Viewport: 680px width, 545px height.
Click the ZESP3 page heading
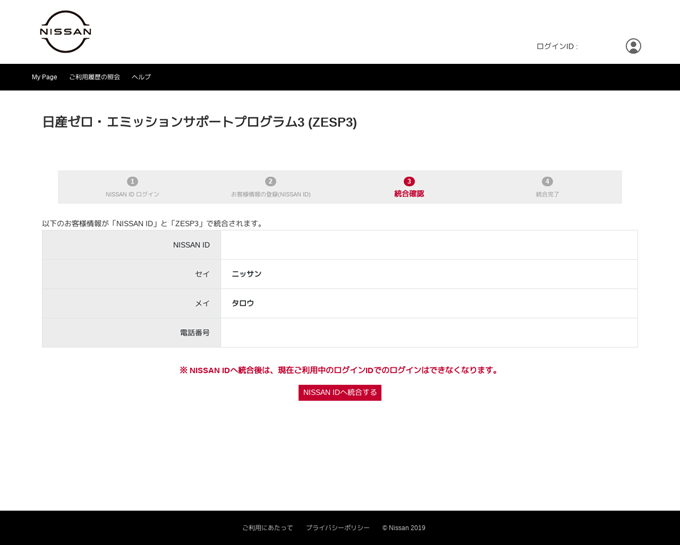pyautogui.click(x=199, y=122)
